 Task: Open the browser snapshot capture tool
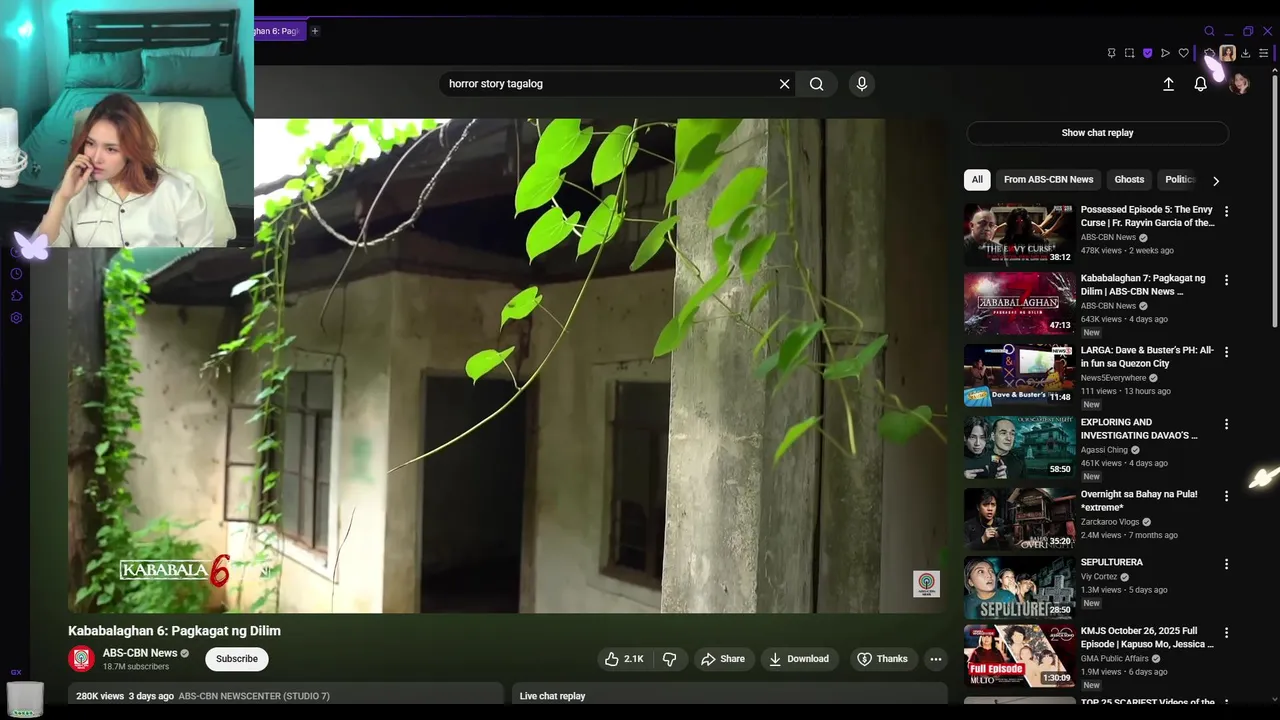(1129, 53)
